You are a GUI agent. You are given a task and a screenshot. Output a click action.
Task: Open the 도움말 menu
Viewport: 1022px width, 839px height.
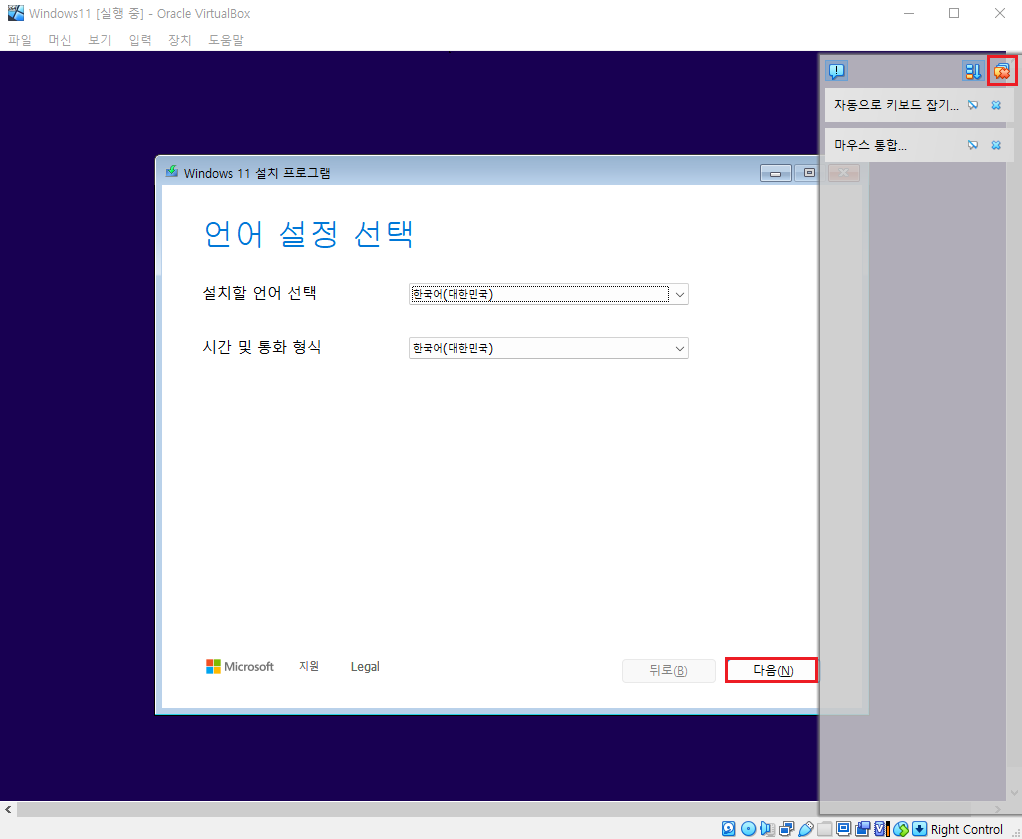(226, 40)
